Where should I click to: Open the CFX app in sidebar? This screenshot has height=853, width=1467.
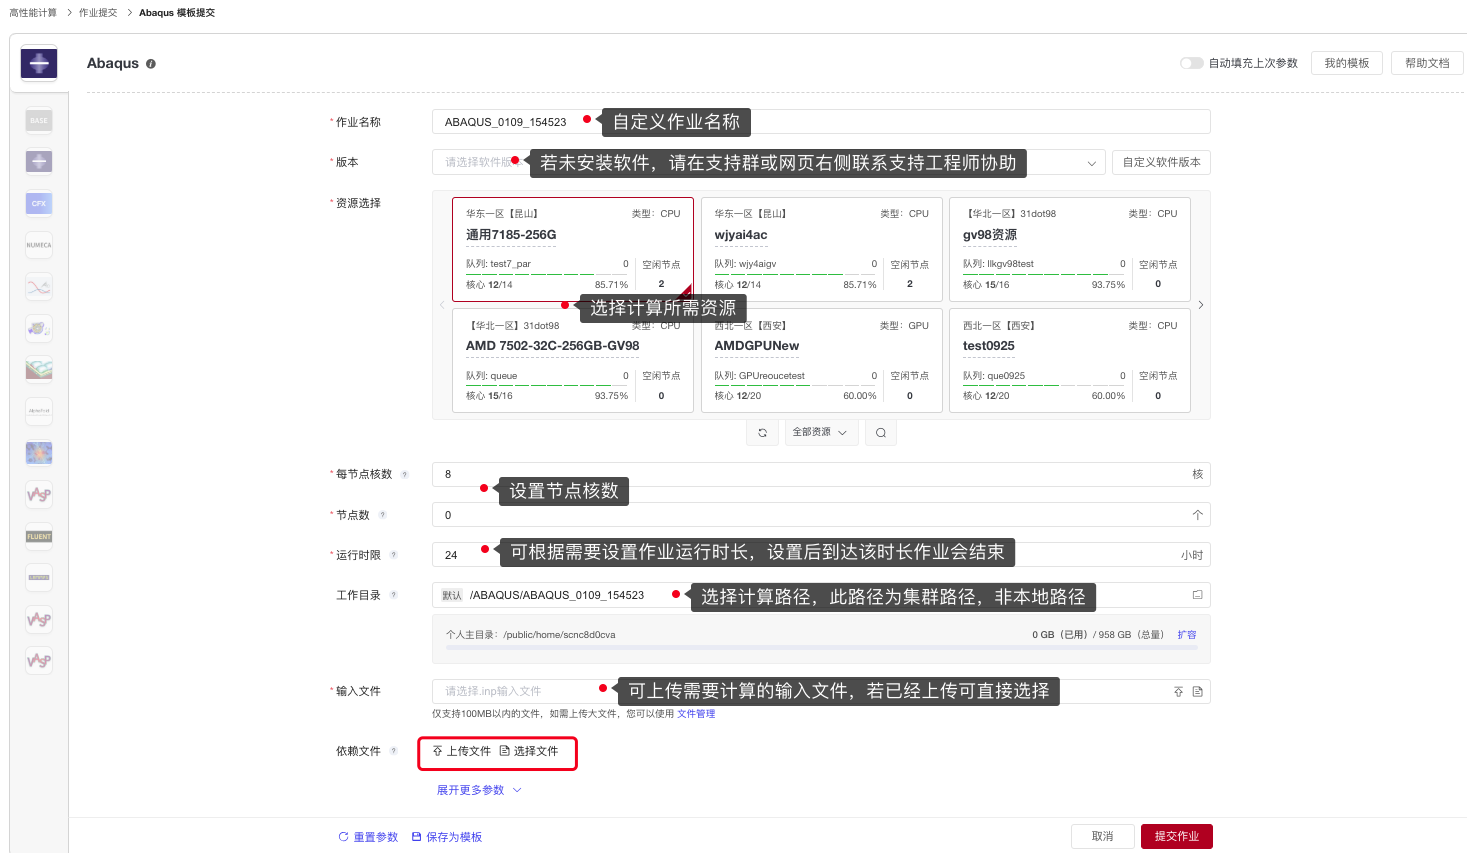39,203
